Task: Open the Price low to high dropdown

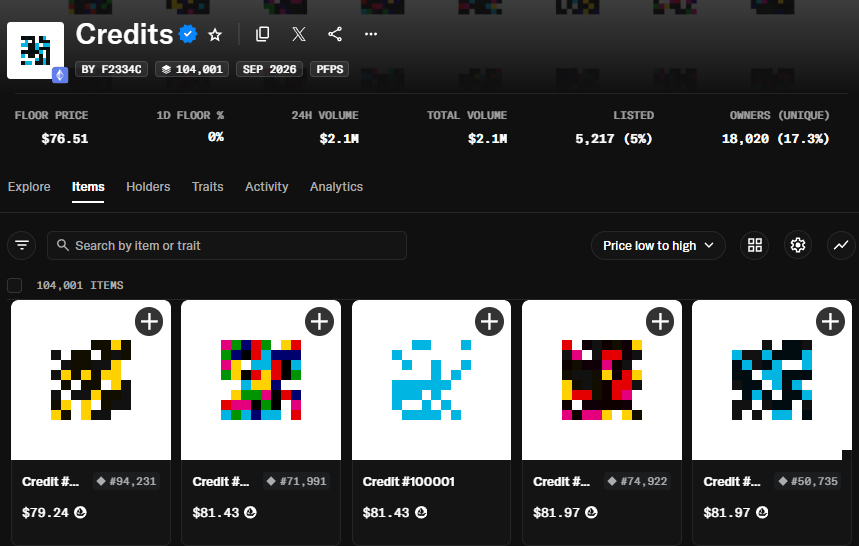Action: 658,245
